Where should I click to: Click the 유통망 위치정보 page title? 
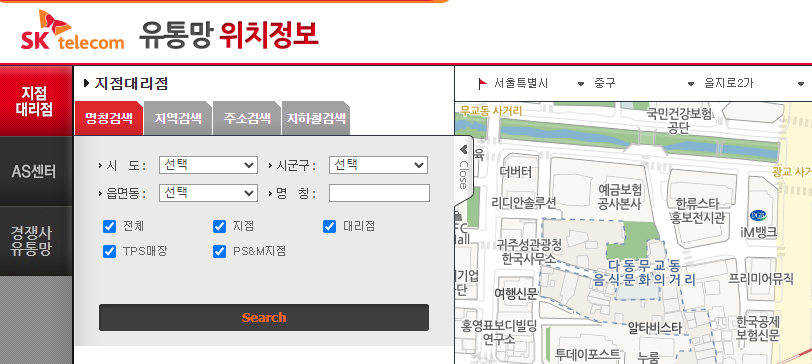tap(228, 35)
